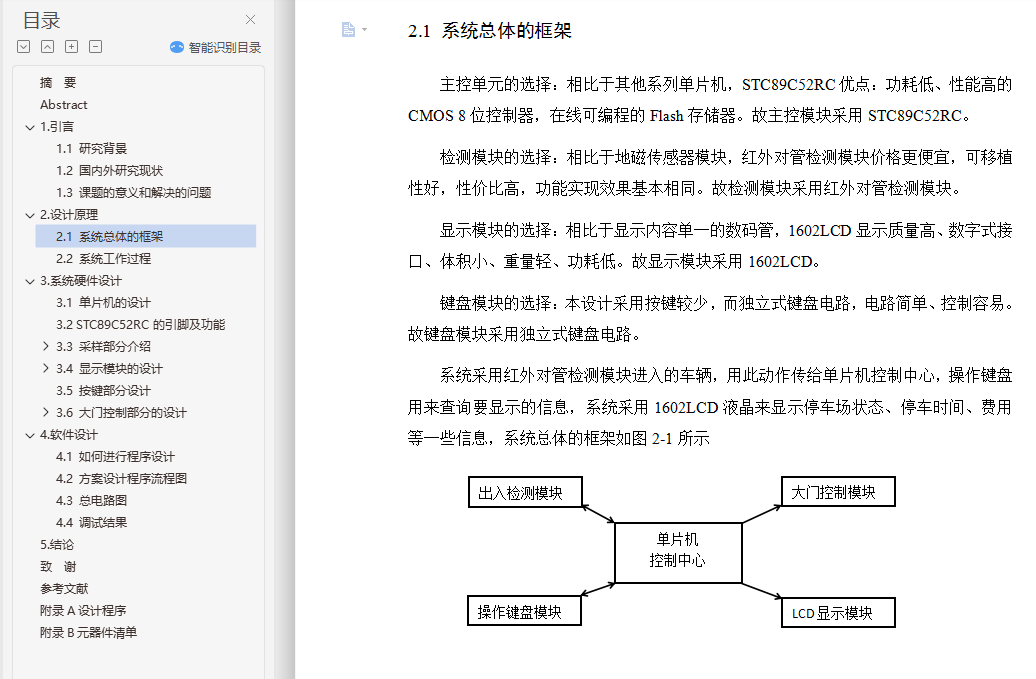Expand the 3.6 大门控制部分的设计 entry
This screenshot has height=679, width=1036.
click(x=46, y=412)
